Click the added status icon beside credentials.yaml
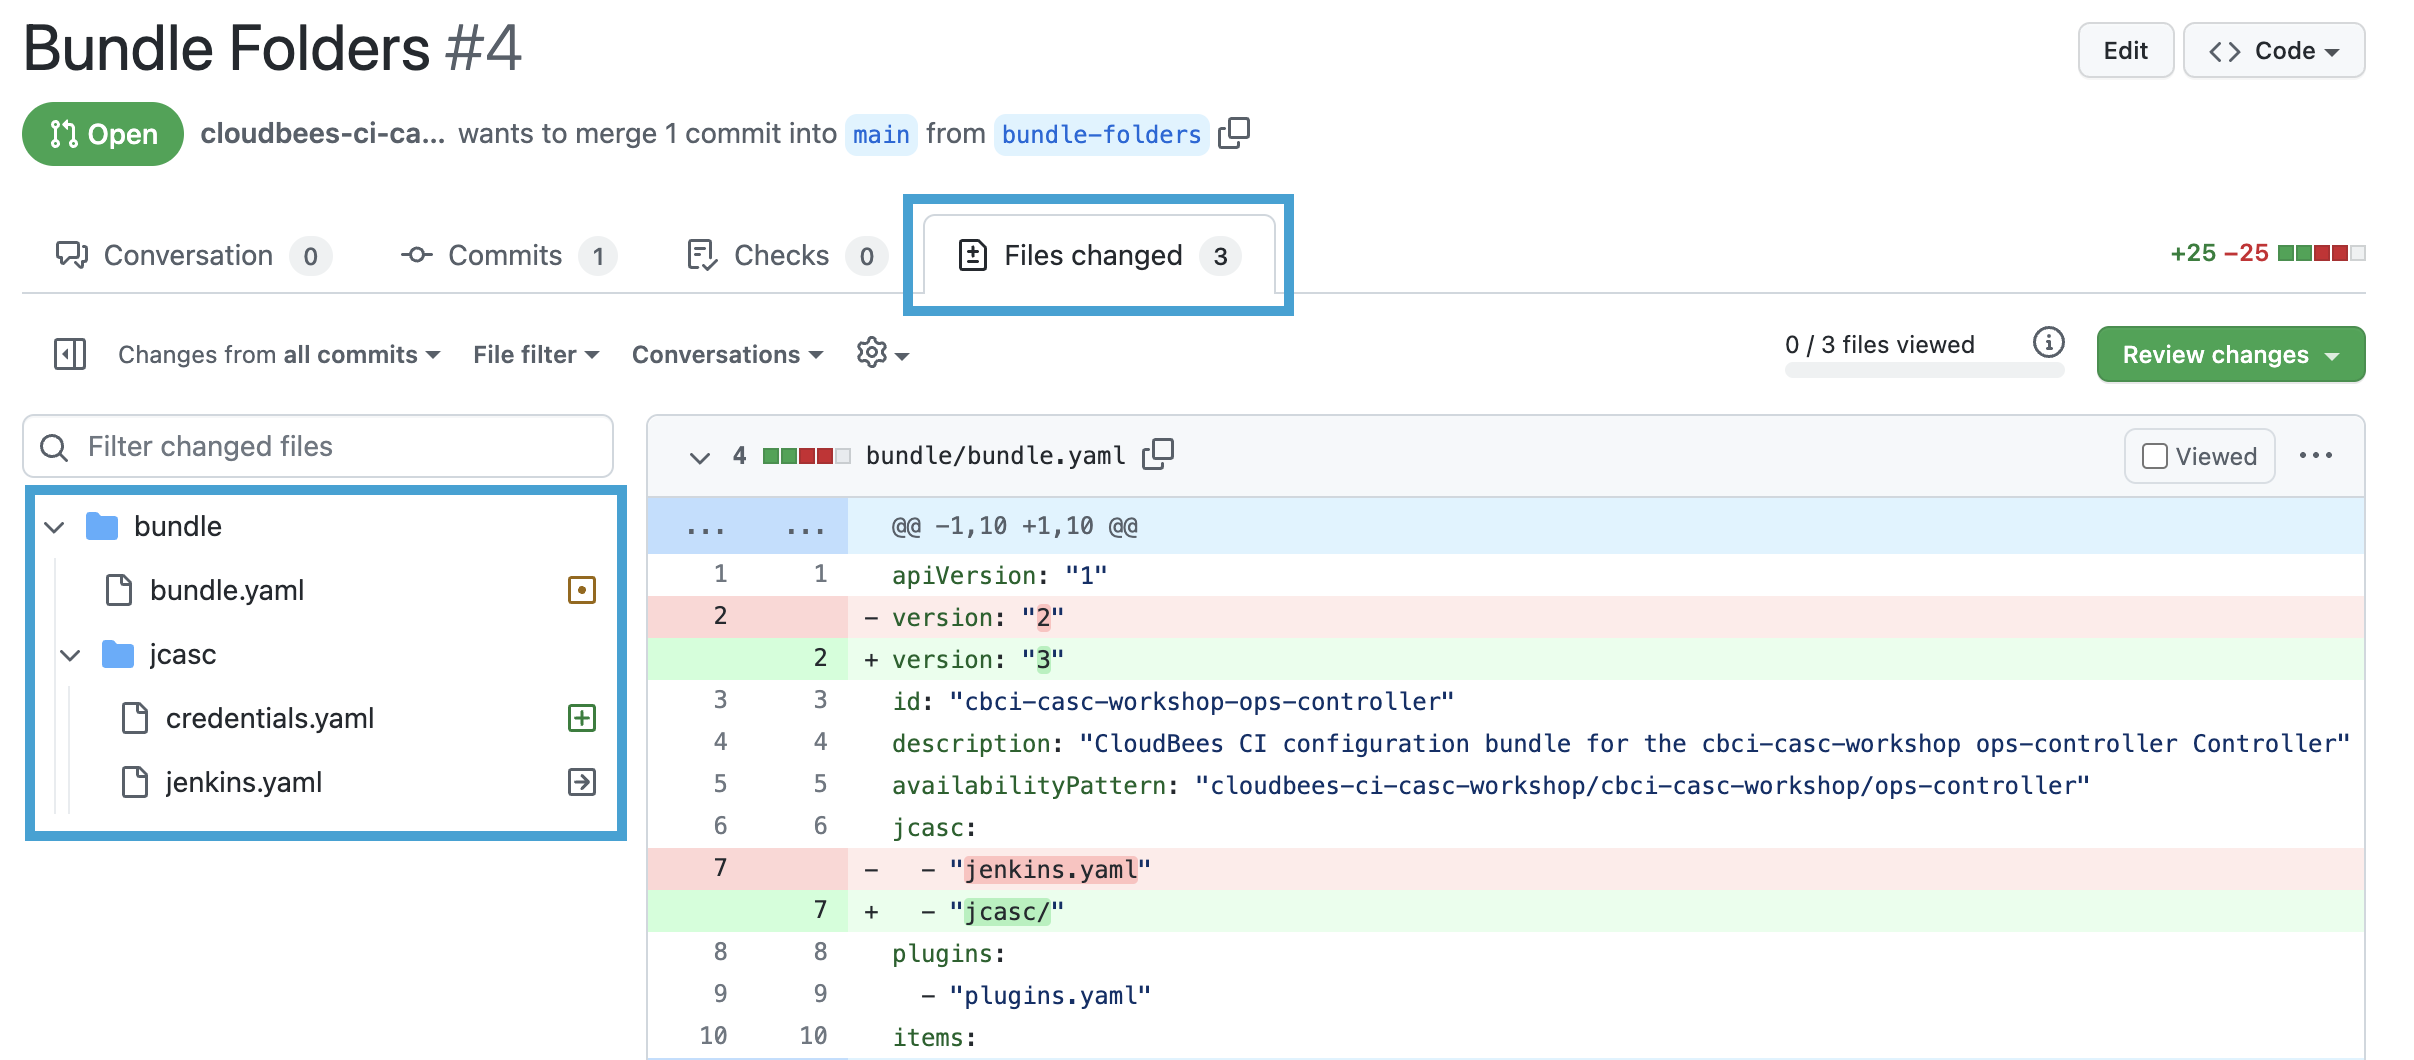Viewport: 2414px width, 1060px height. [581, 718]
